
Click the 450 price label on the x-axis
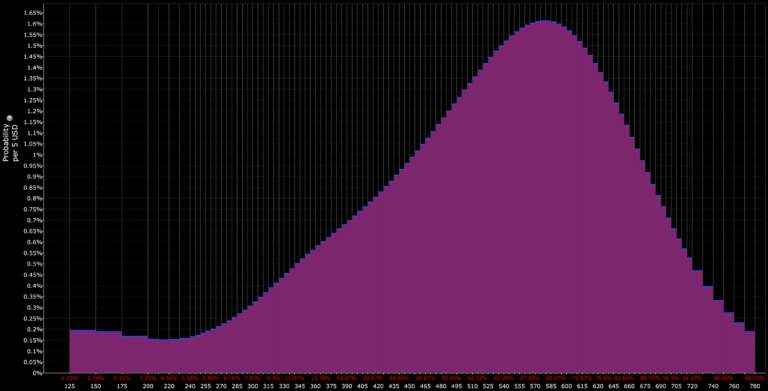tap(409, 386)
